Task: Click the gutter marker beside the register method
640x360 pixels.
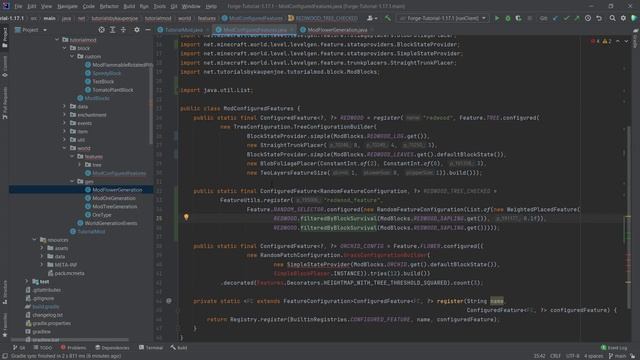Action: pyautogui.click(x=169, y=301)
